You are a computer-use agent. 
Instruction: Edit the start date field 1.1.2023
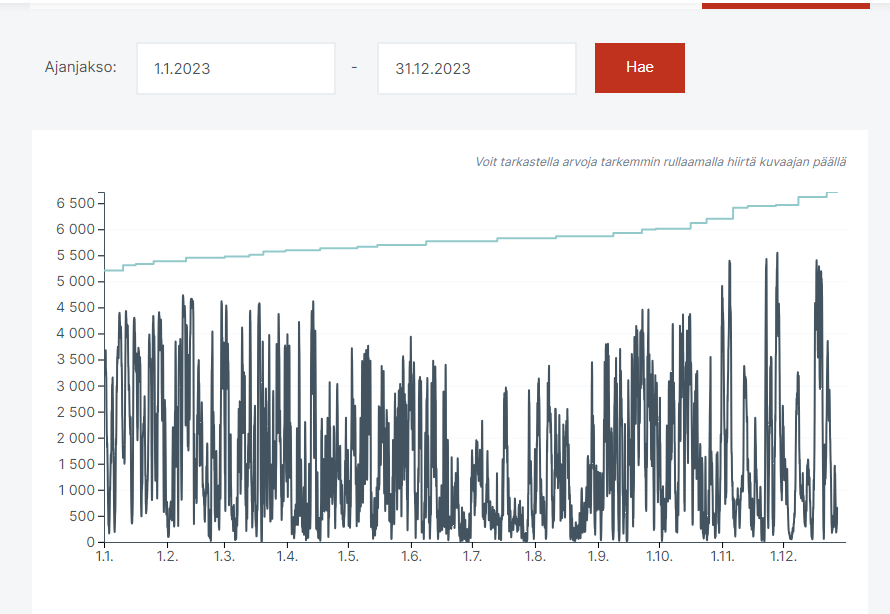(x=236, y=68)
